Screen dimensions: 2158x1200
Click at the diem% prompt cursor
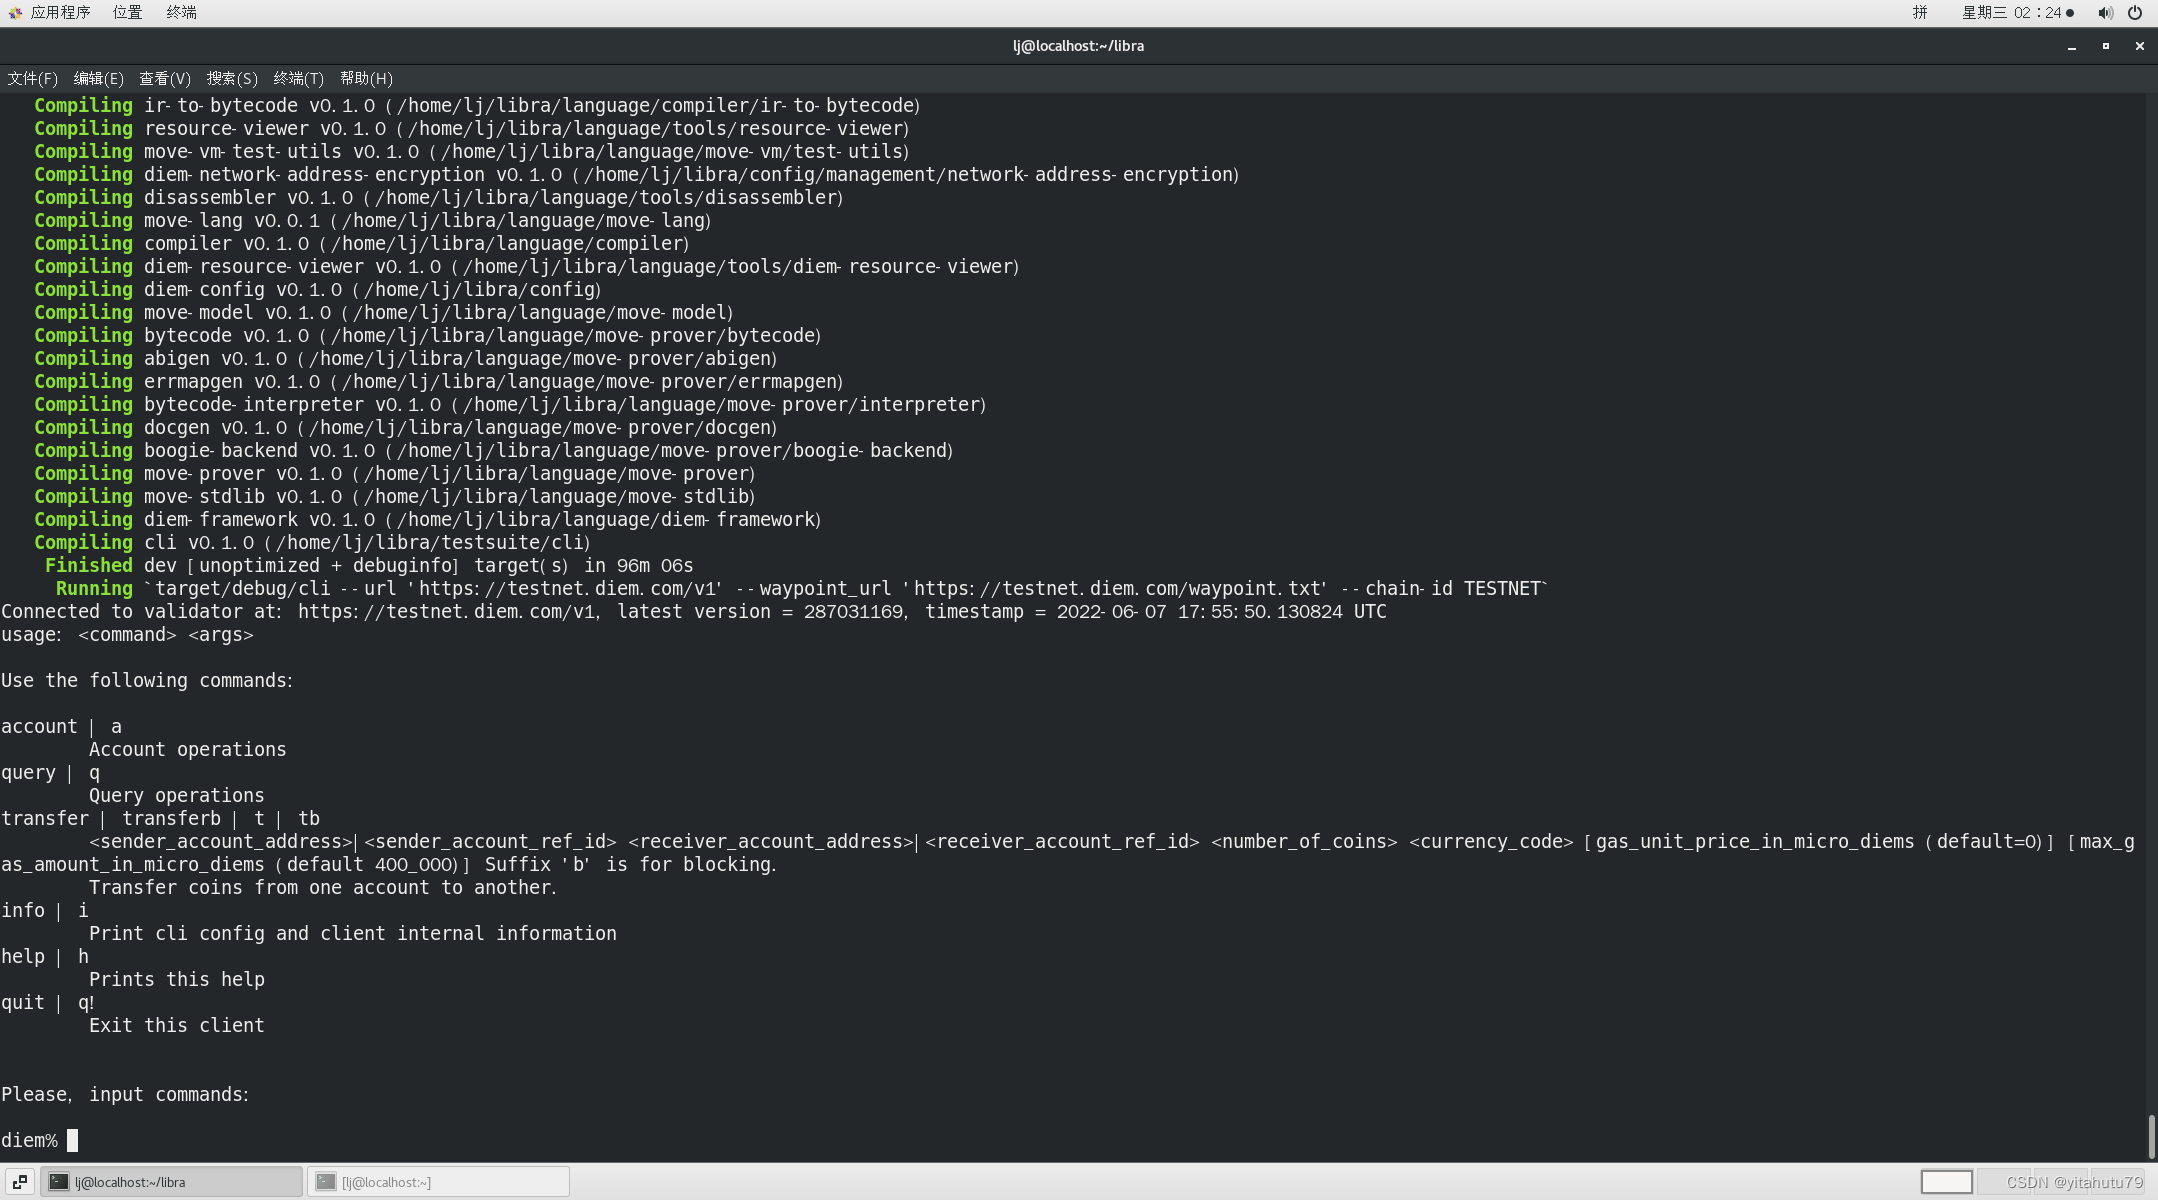point(72,1140)
